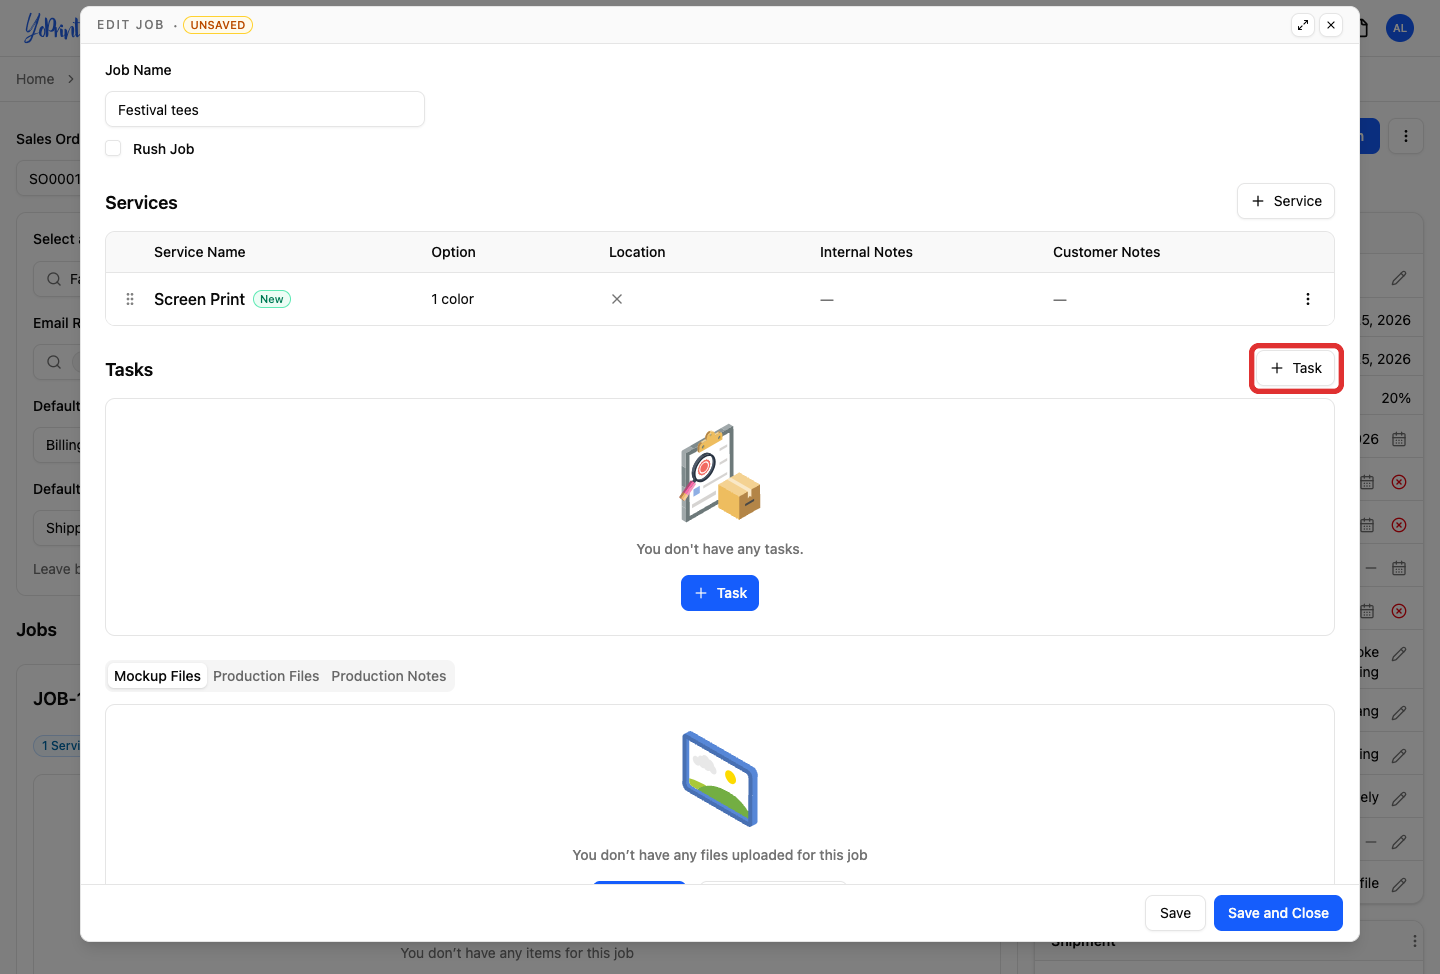Open the sales order three-dot menu behind the dialog
This screenshot has height=974, width=1440.
(1406, 136)
